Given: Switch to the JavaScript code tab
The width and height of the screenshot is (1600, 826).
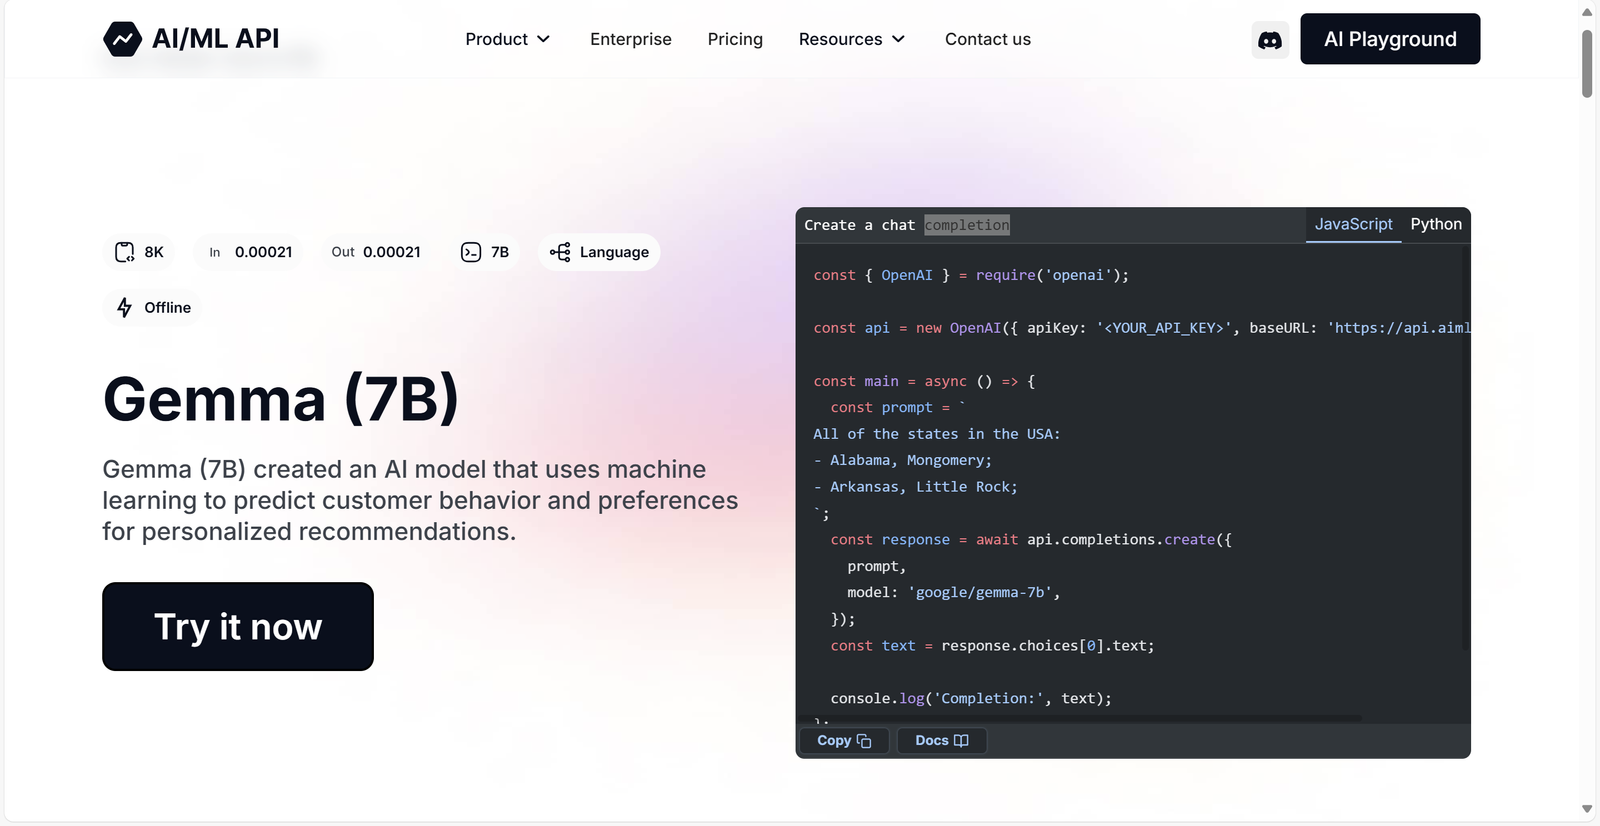Looking at the screenshot, I should 1353,225.
